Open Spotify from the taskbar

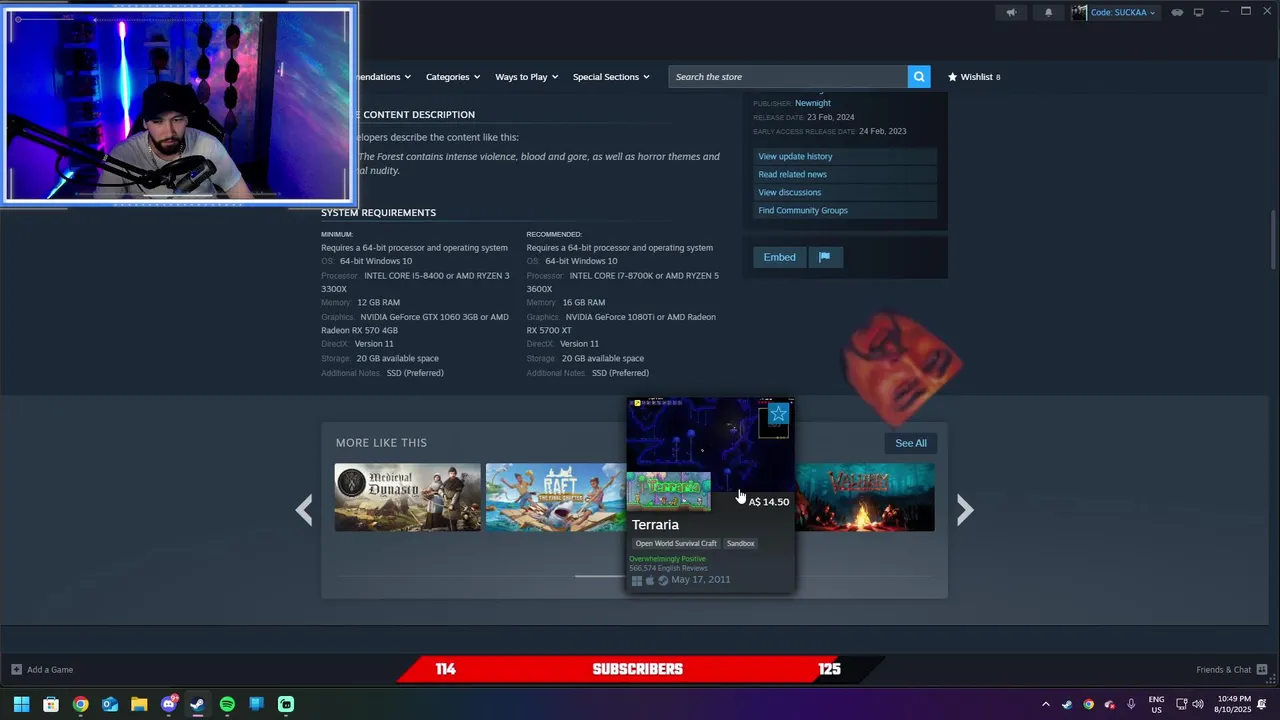tap(227, 704)
